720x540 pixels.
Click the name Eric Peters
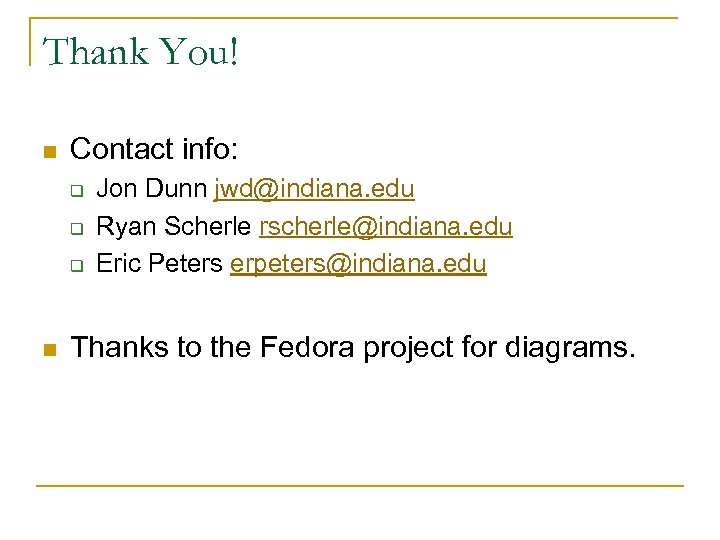(160, 264)
